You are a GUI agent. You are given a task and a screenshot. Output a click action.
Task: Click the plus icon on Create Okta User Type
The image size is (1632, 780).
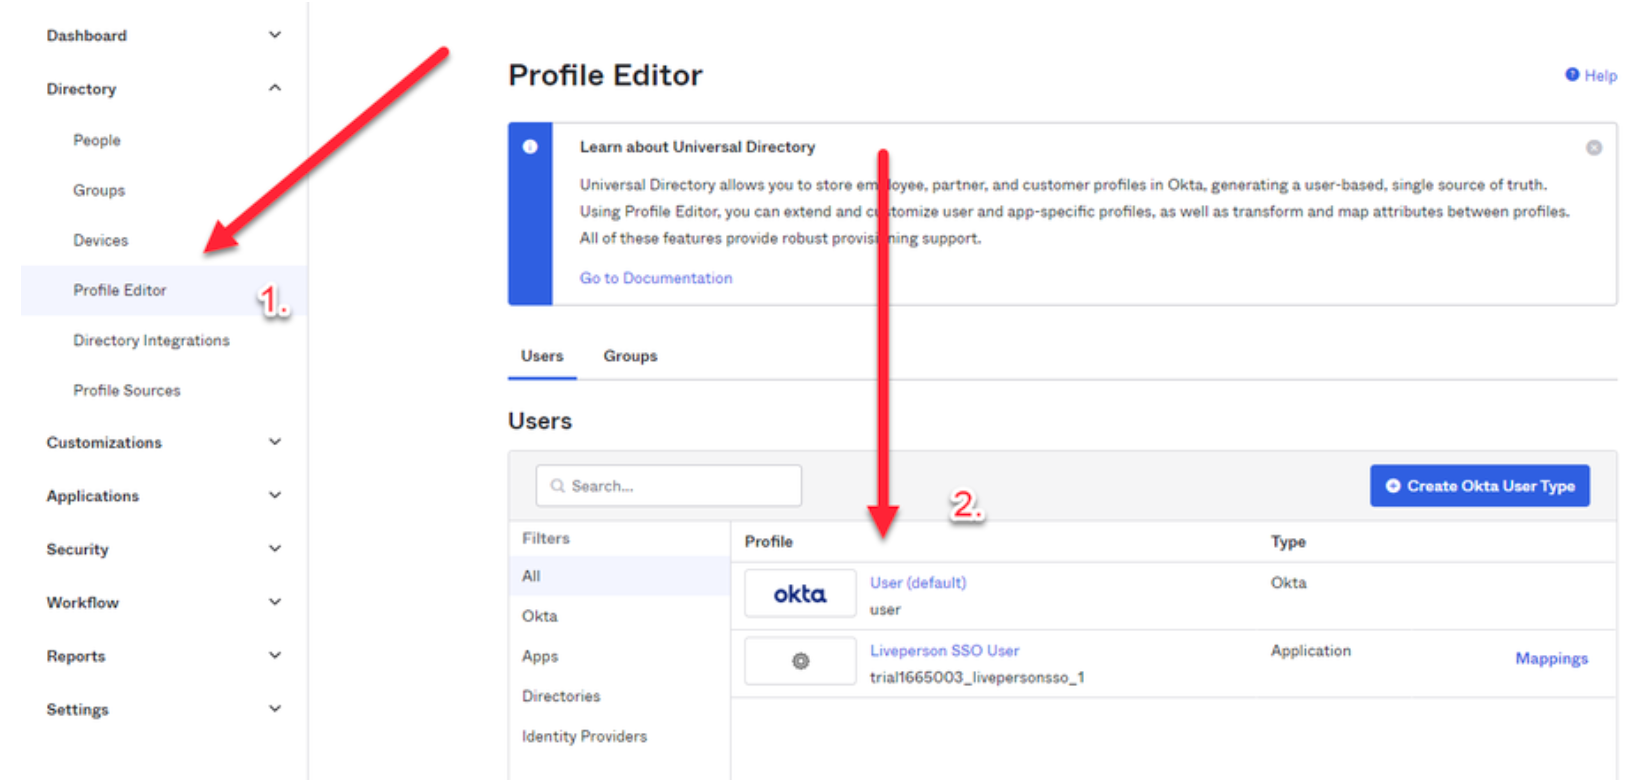(x=1392, y=486)
